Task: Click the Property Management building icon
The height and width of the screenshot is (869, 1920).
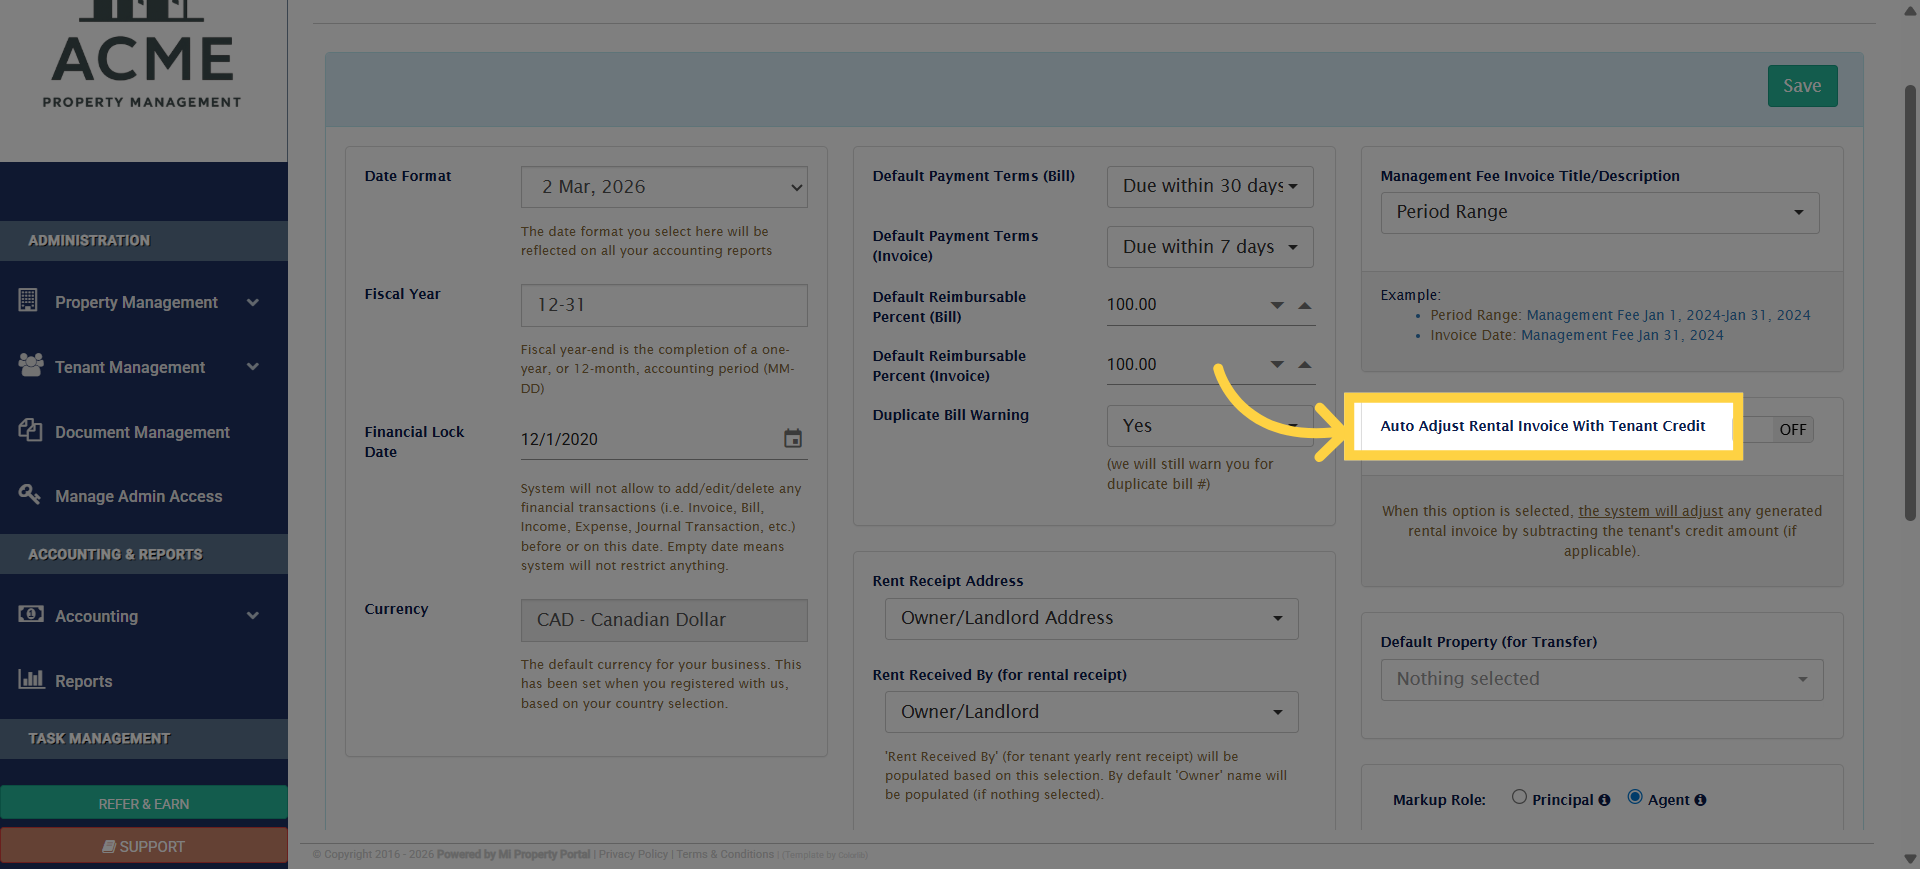Action: point(28,300)
